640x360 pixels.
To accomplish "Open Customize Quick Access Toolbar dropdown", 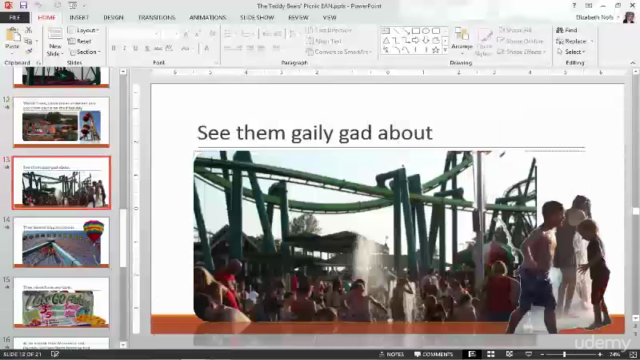I will (84, 6).
